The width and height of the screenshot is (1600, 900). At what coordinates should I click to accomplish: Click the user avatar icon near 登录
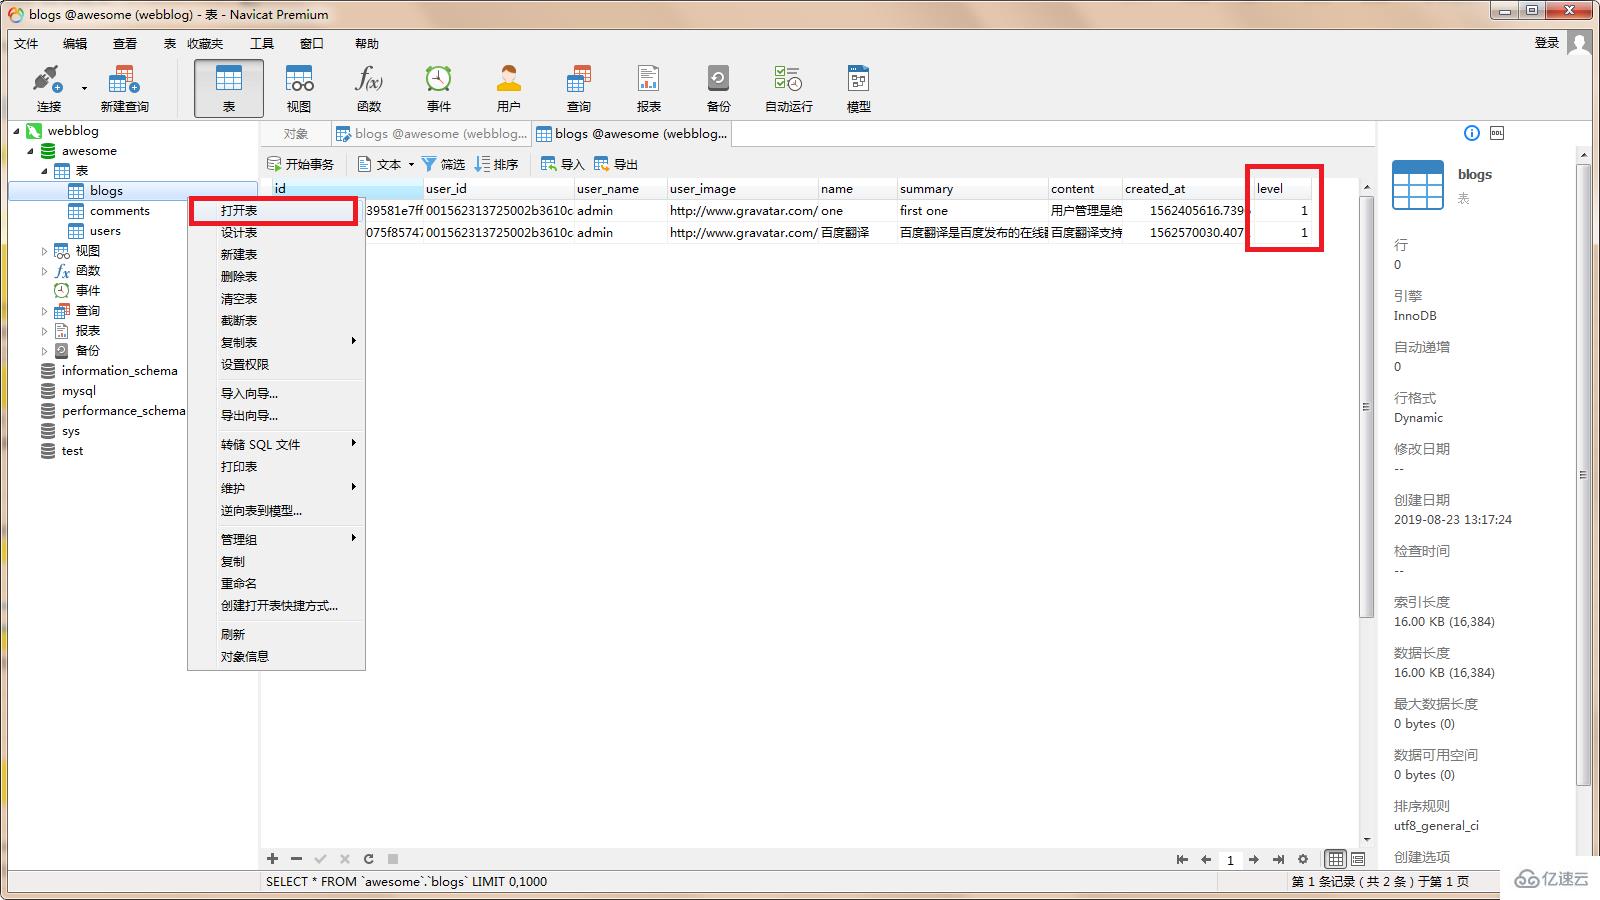pos(1579,43)
